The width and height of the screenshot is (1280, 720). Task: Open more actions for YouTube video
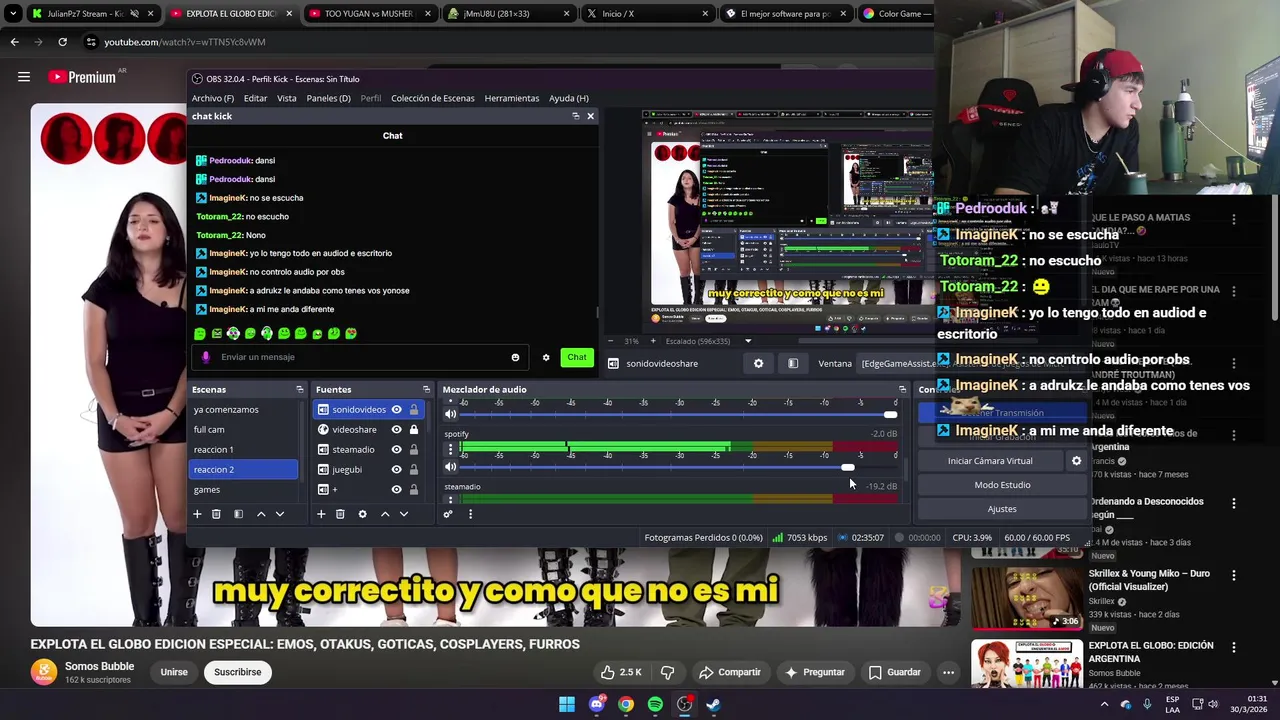(948, 672)
